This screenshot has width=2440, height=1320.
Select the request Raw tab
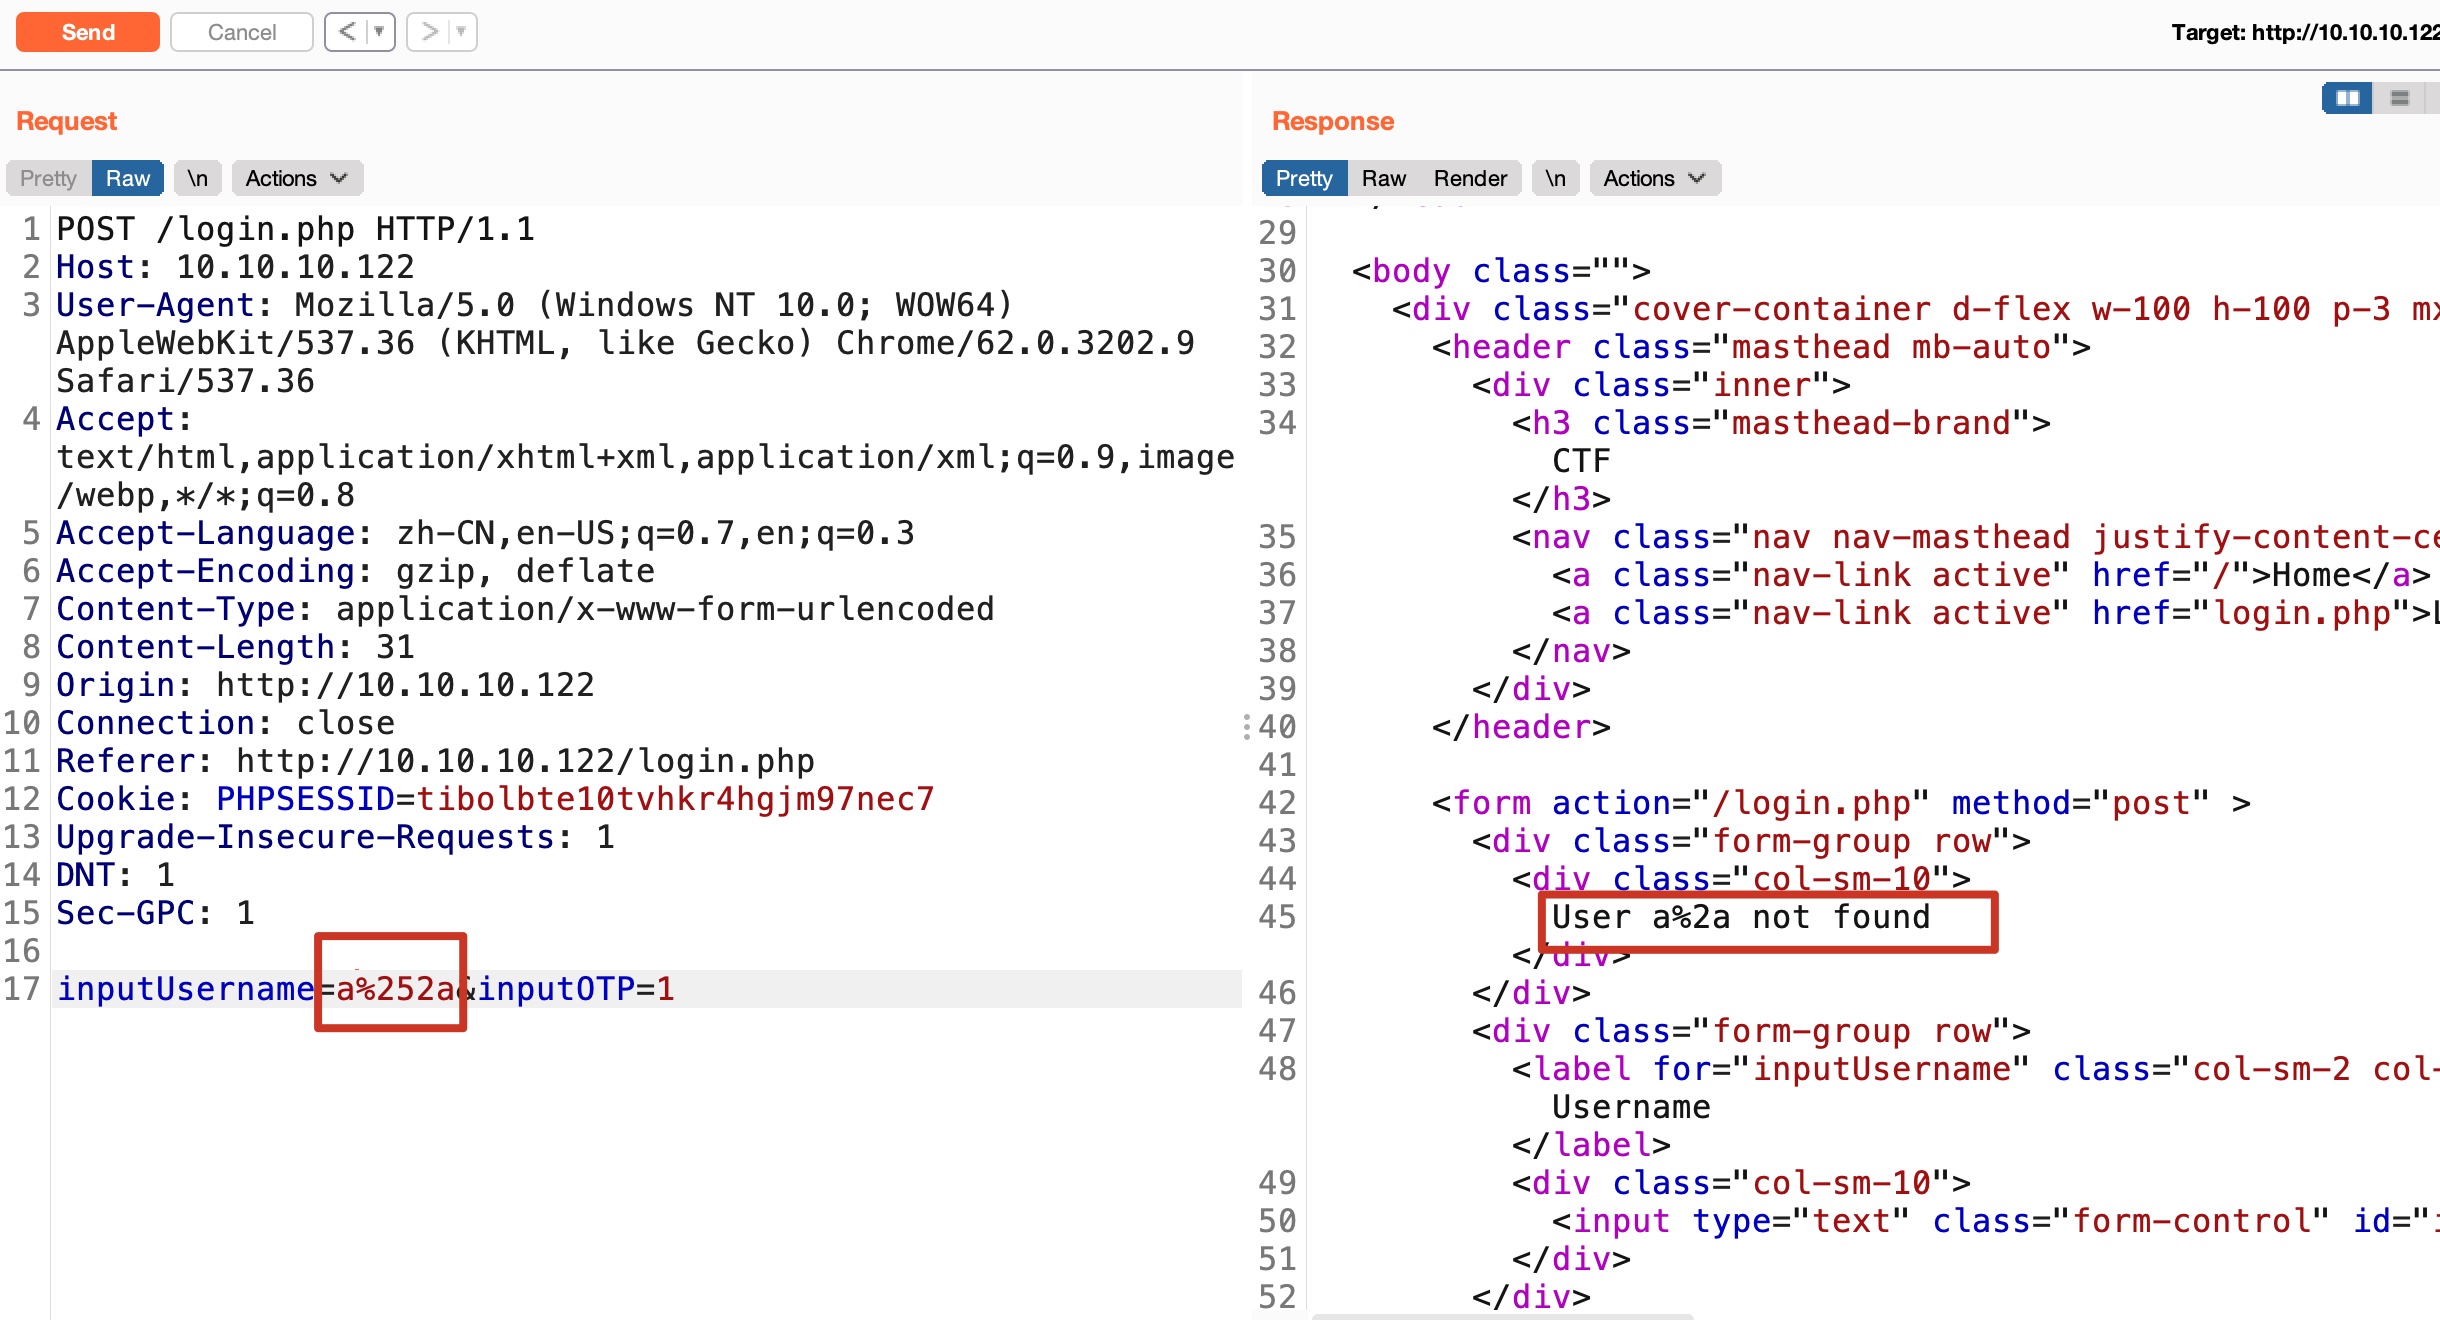128,178
